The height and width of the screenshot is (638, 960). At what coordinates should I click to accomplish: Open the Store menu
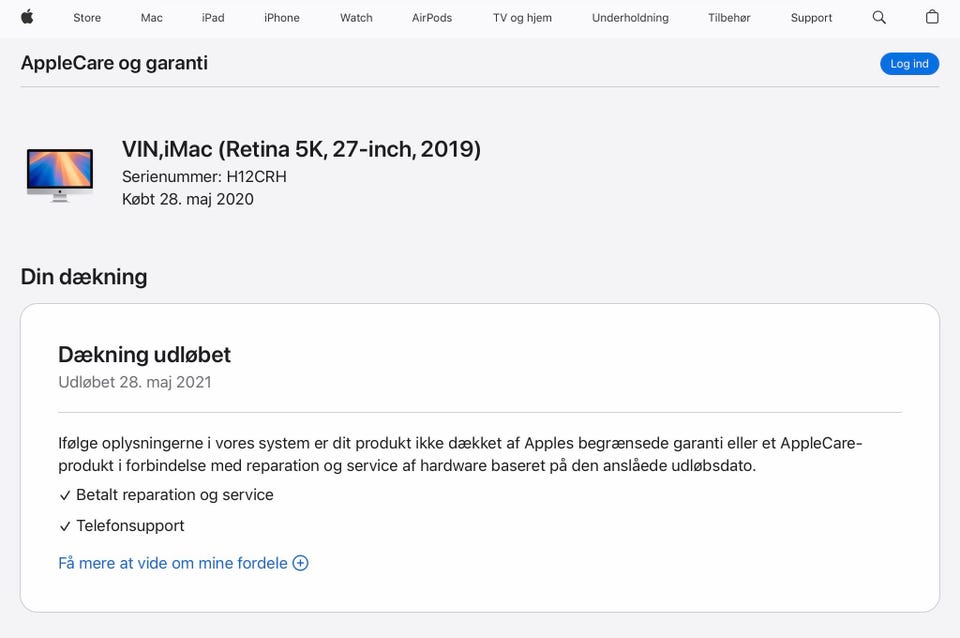tap(87, 18)
